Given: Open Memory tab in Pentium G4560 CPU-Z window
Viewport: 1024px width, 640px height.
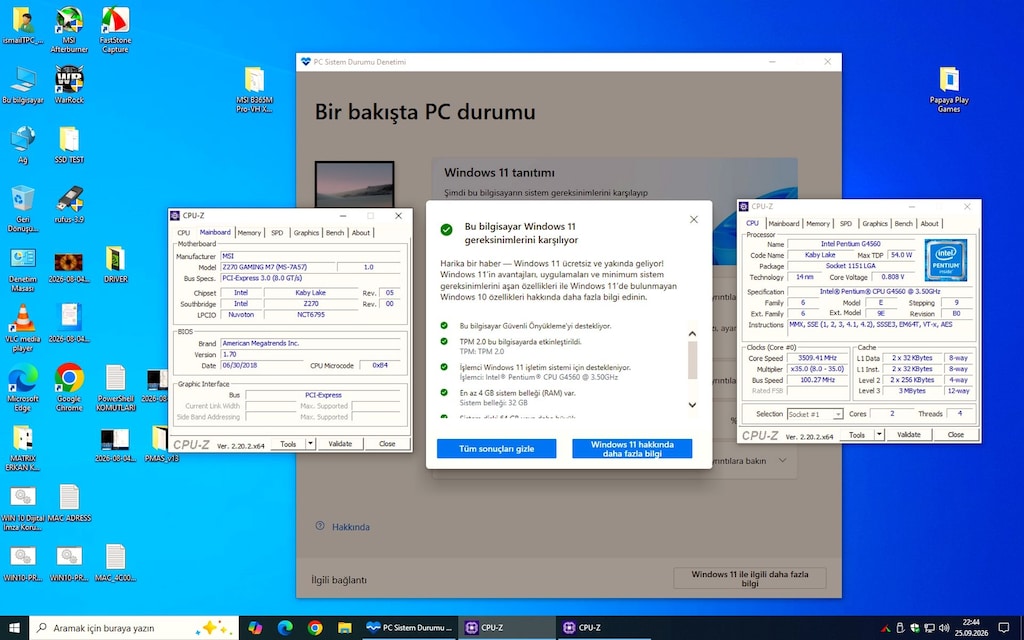Looking at the screenshot, I should pos(818,223).
